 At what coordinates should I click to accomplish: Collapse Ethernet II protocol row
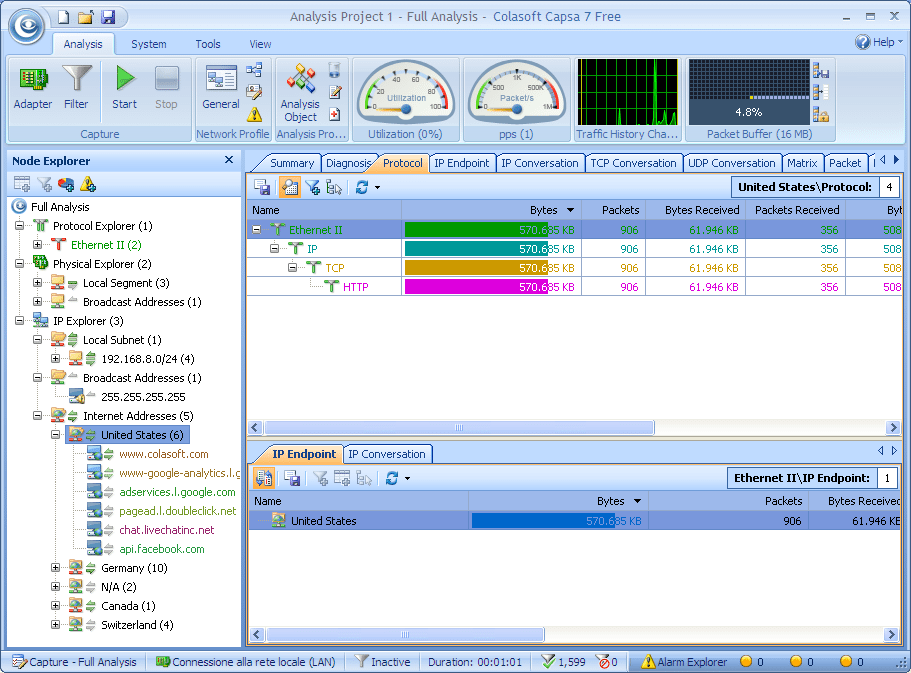click(257, 230)
